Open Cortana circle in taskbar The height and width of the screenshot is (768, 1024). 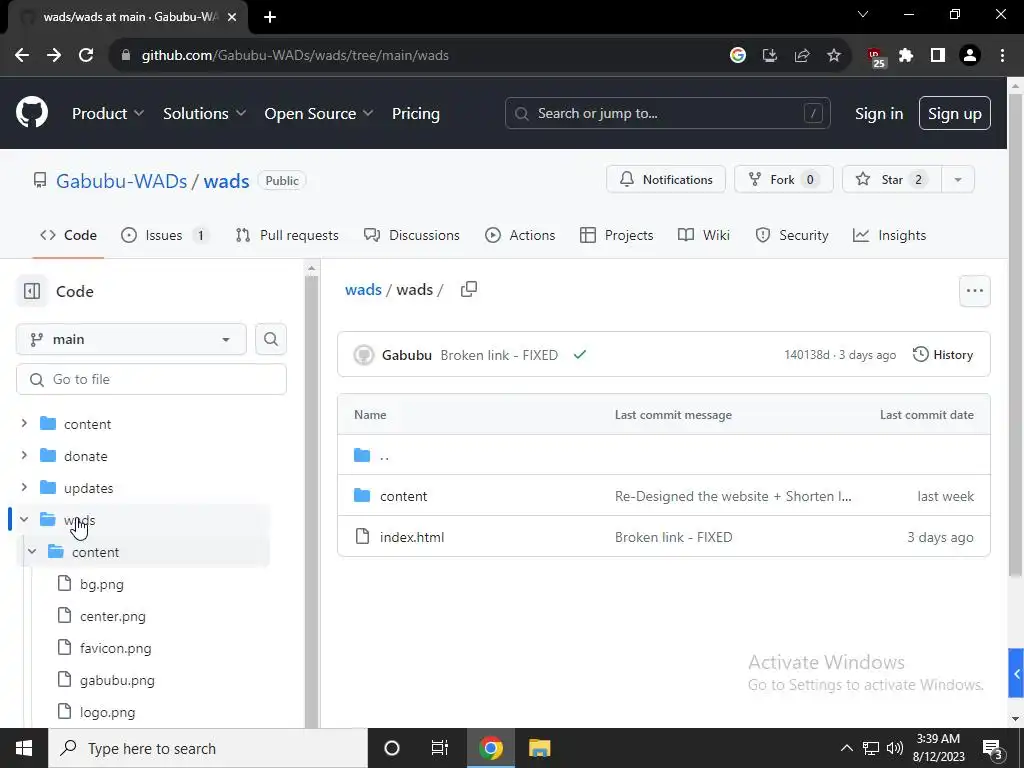point(392,748)
